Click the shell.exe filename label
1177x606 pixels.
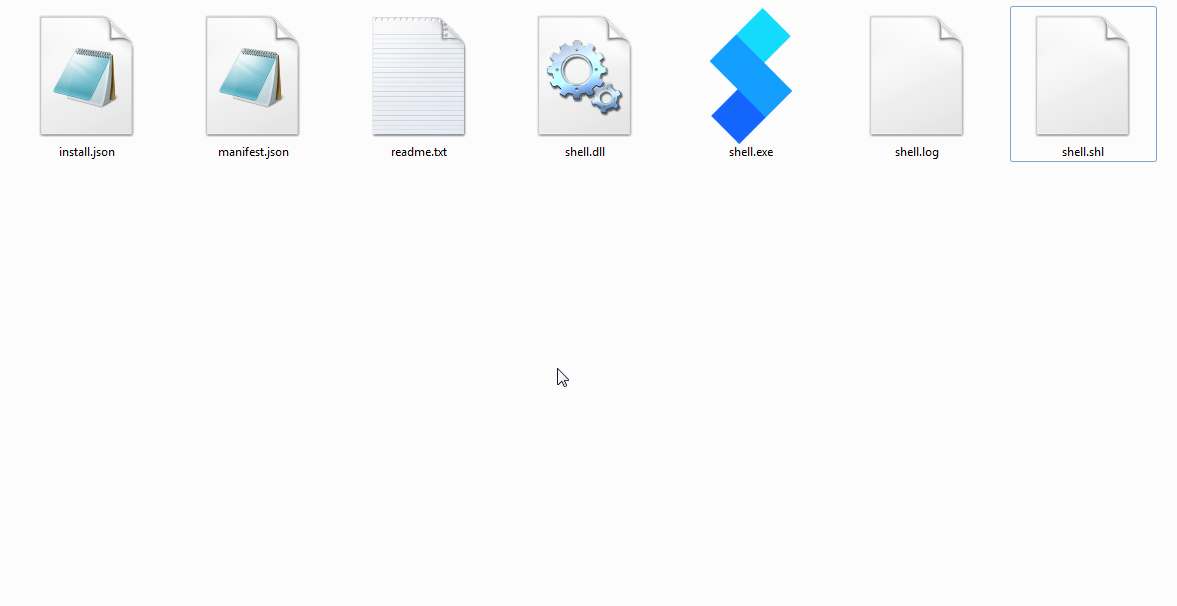pyautogui.click(x=750, y=152)
